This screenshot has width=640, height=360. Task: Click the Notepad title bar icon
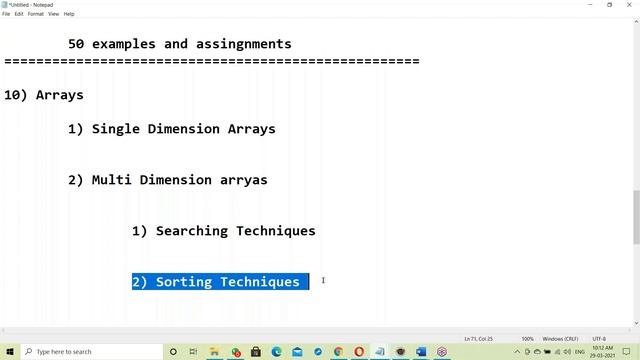(4, 5)
